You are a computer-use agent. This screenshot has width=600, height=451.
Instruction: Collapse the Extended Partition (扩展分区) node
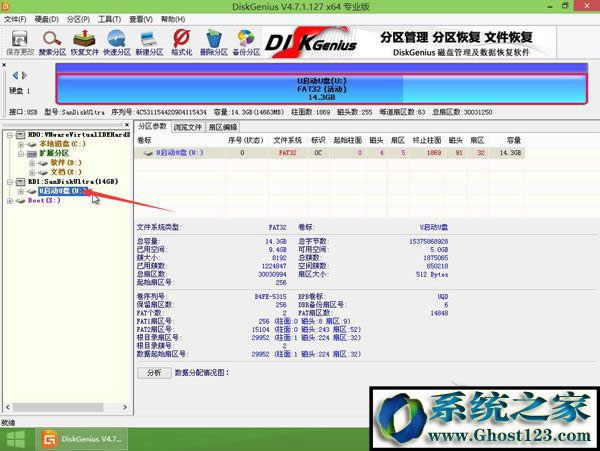20,153
